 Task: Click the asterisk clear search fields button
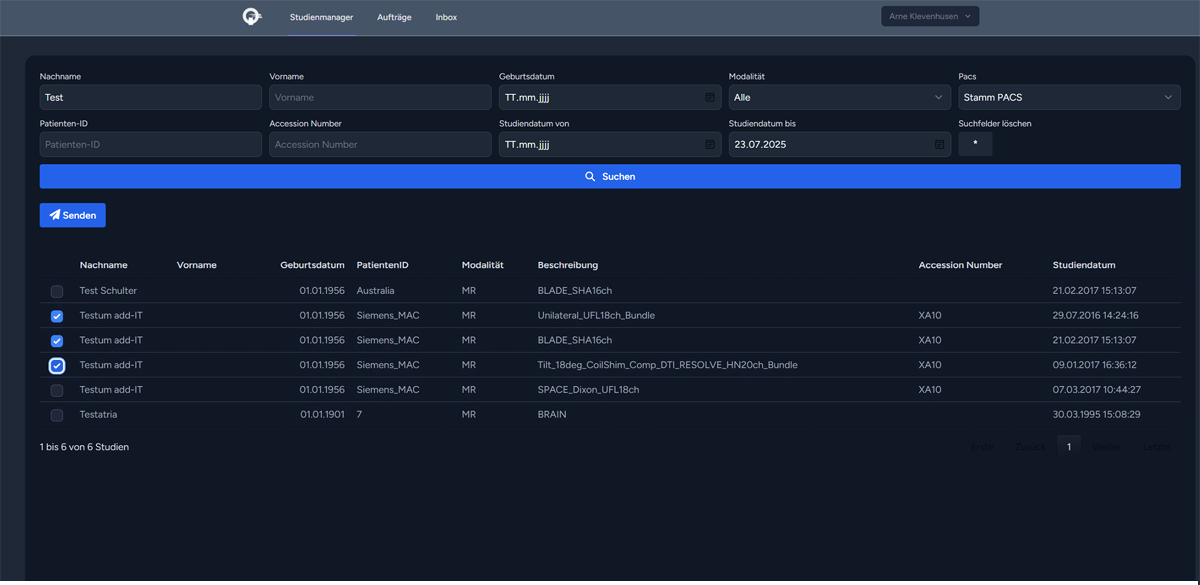[x=975, y=144]
